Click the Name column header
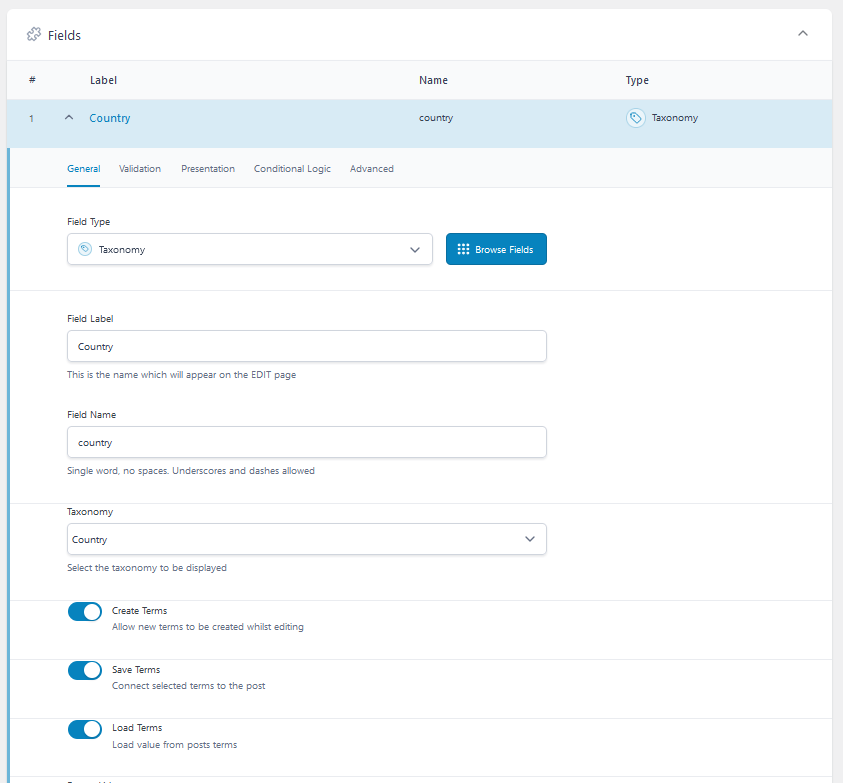 [433, 80]
